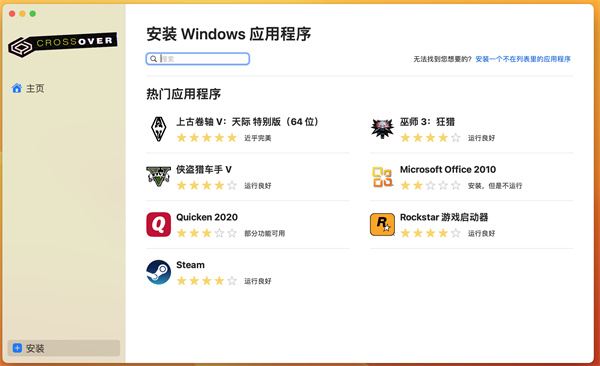Choose the Microsoft Office 2010 icon
This screenshot has height=366, width=600.
(x=382, y=176)
